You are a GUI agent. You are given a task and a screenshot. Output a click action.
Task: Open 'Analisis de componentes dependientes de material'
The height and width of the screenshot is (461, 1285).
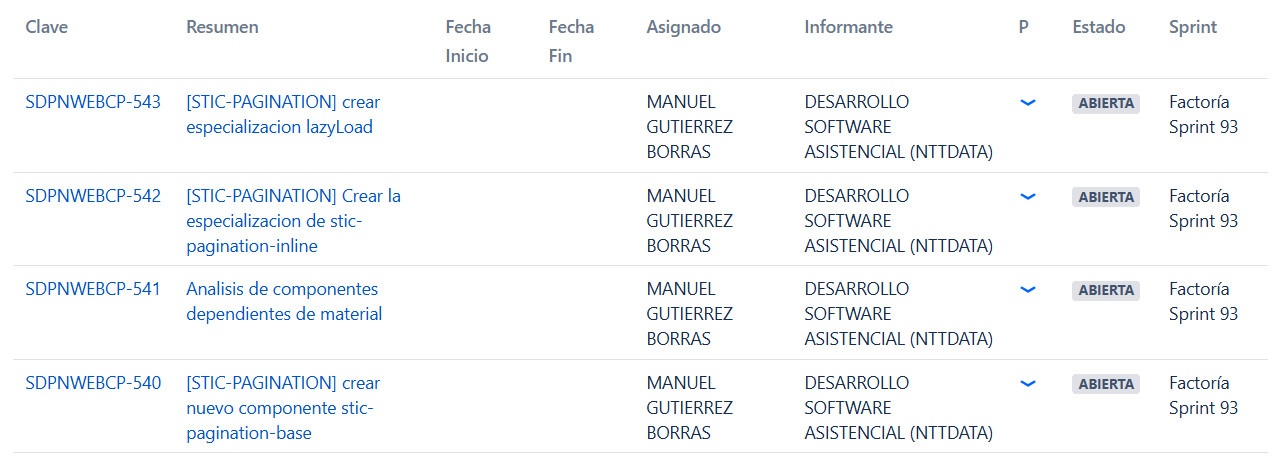coord(284,302)
